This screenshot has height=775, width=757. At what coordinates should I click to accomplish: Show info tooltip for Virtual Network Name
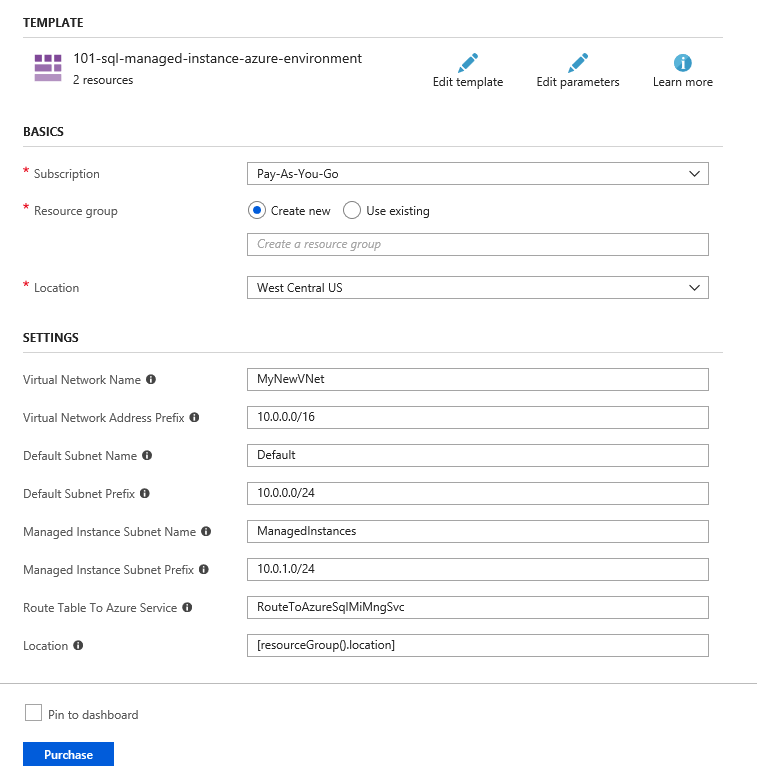pos(151,379)
